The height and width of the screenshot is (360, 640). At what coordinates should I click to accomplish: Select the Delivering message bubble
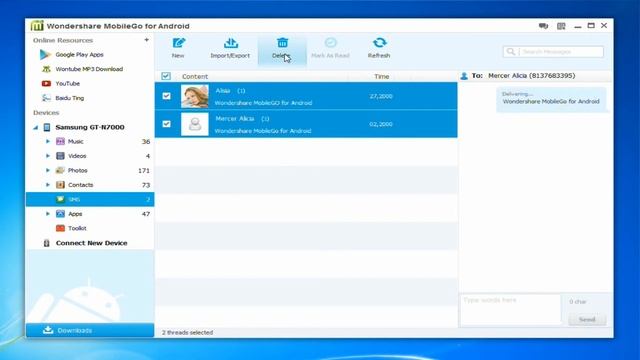(x=551, y=99)
